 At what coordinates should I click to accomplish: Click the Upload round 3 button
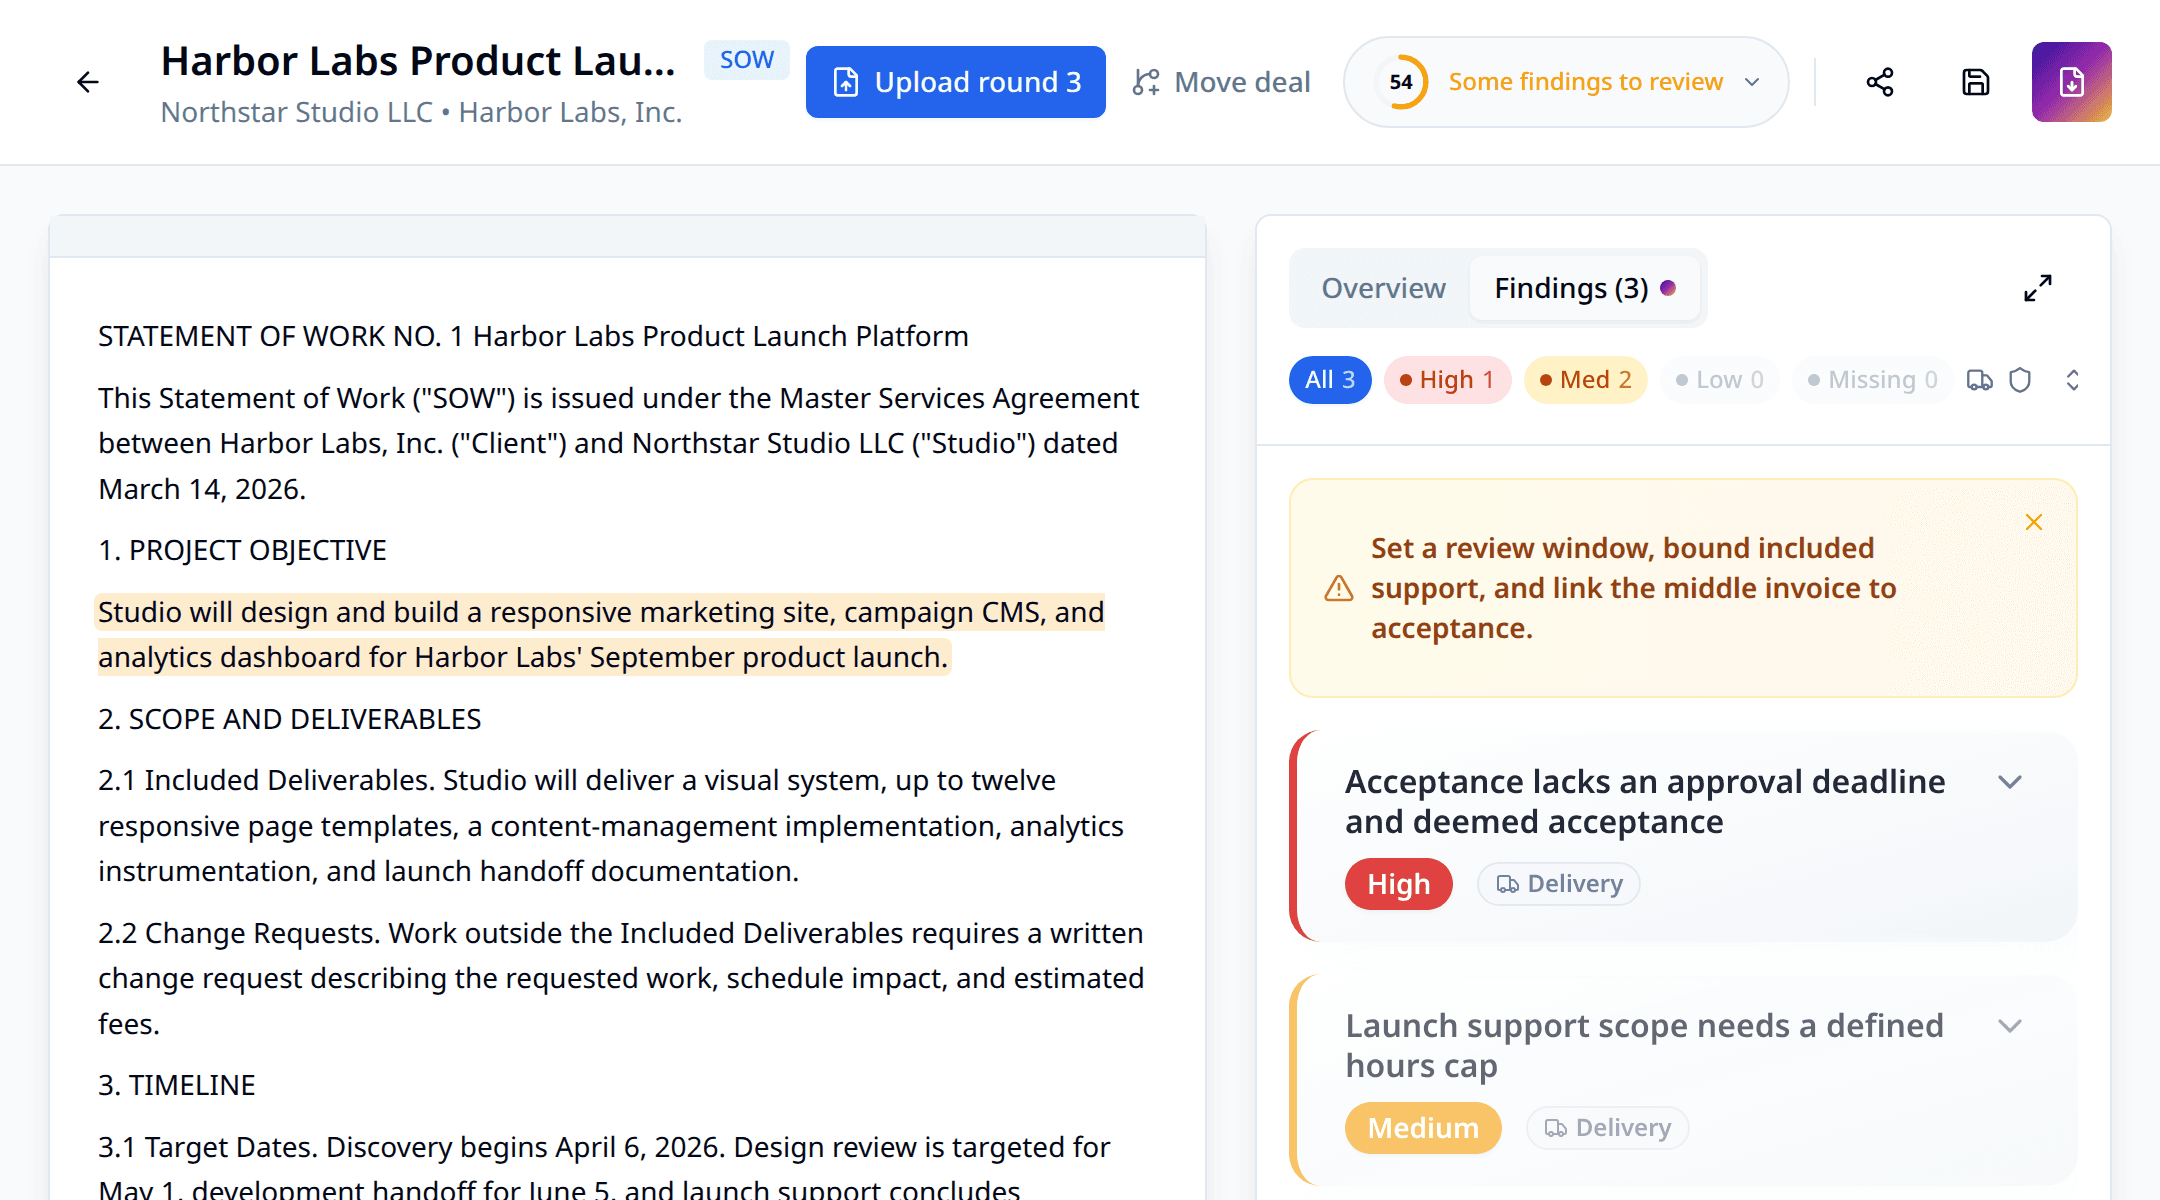tap(955, 82)
